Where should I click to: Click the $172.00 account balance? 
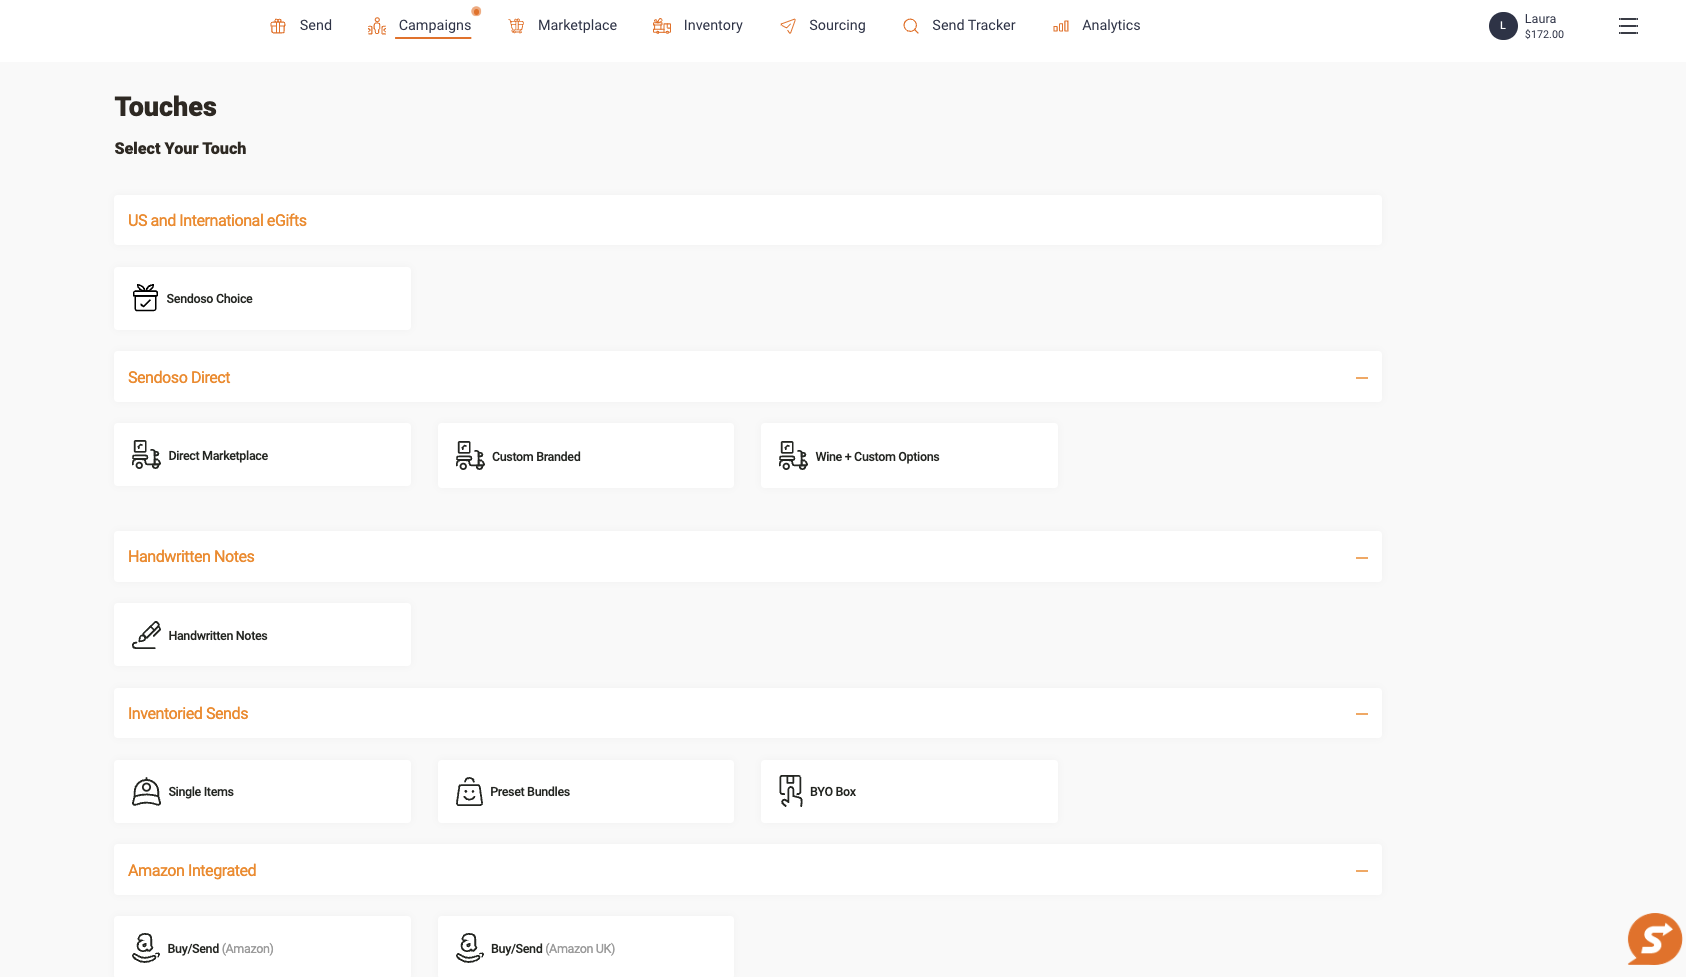(x=1544, y=34)
